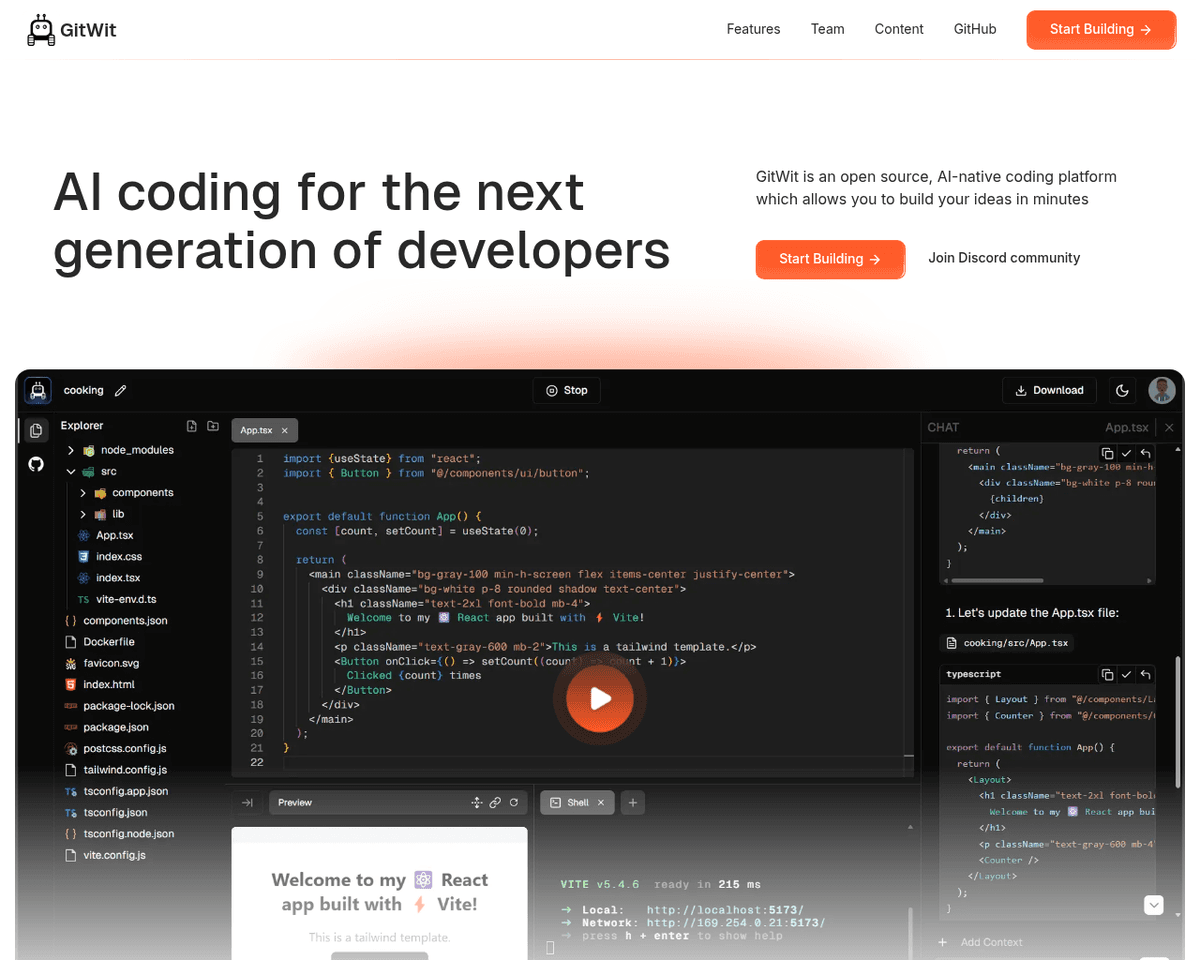
Task: Click the refresh icon in the Preview bar
Action: pyautogui.click(x=514, y=802)
